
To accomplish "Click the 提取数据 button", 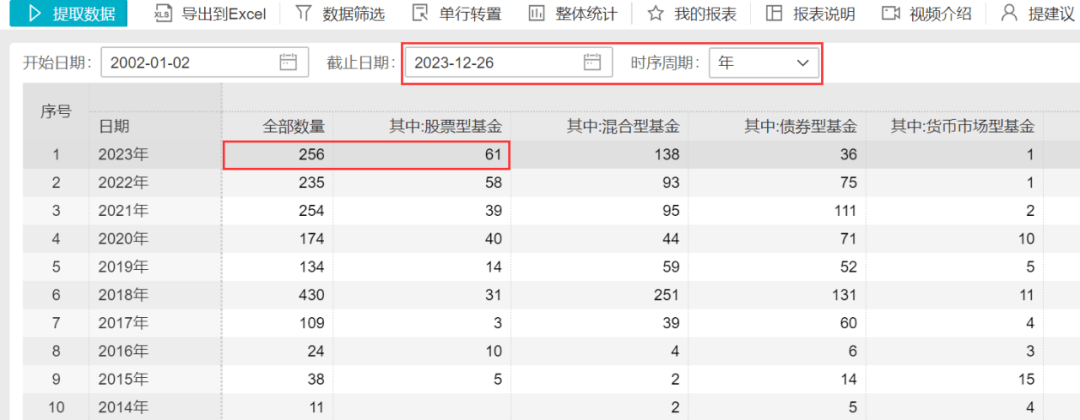I will pos(68,13).
